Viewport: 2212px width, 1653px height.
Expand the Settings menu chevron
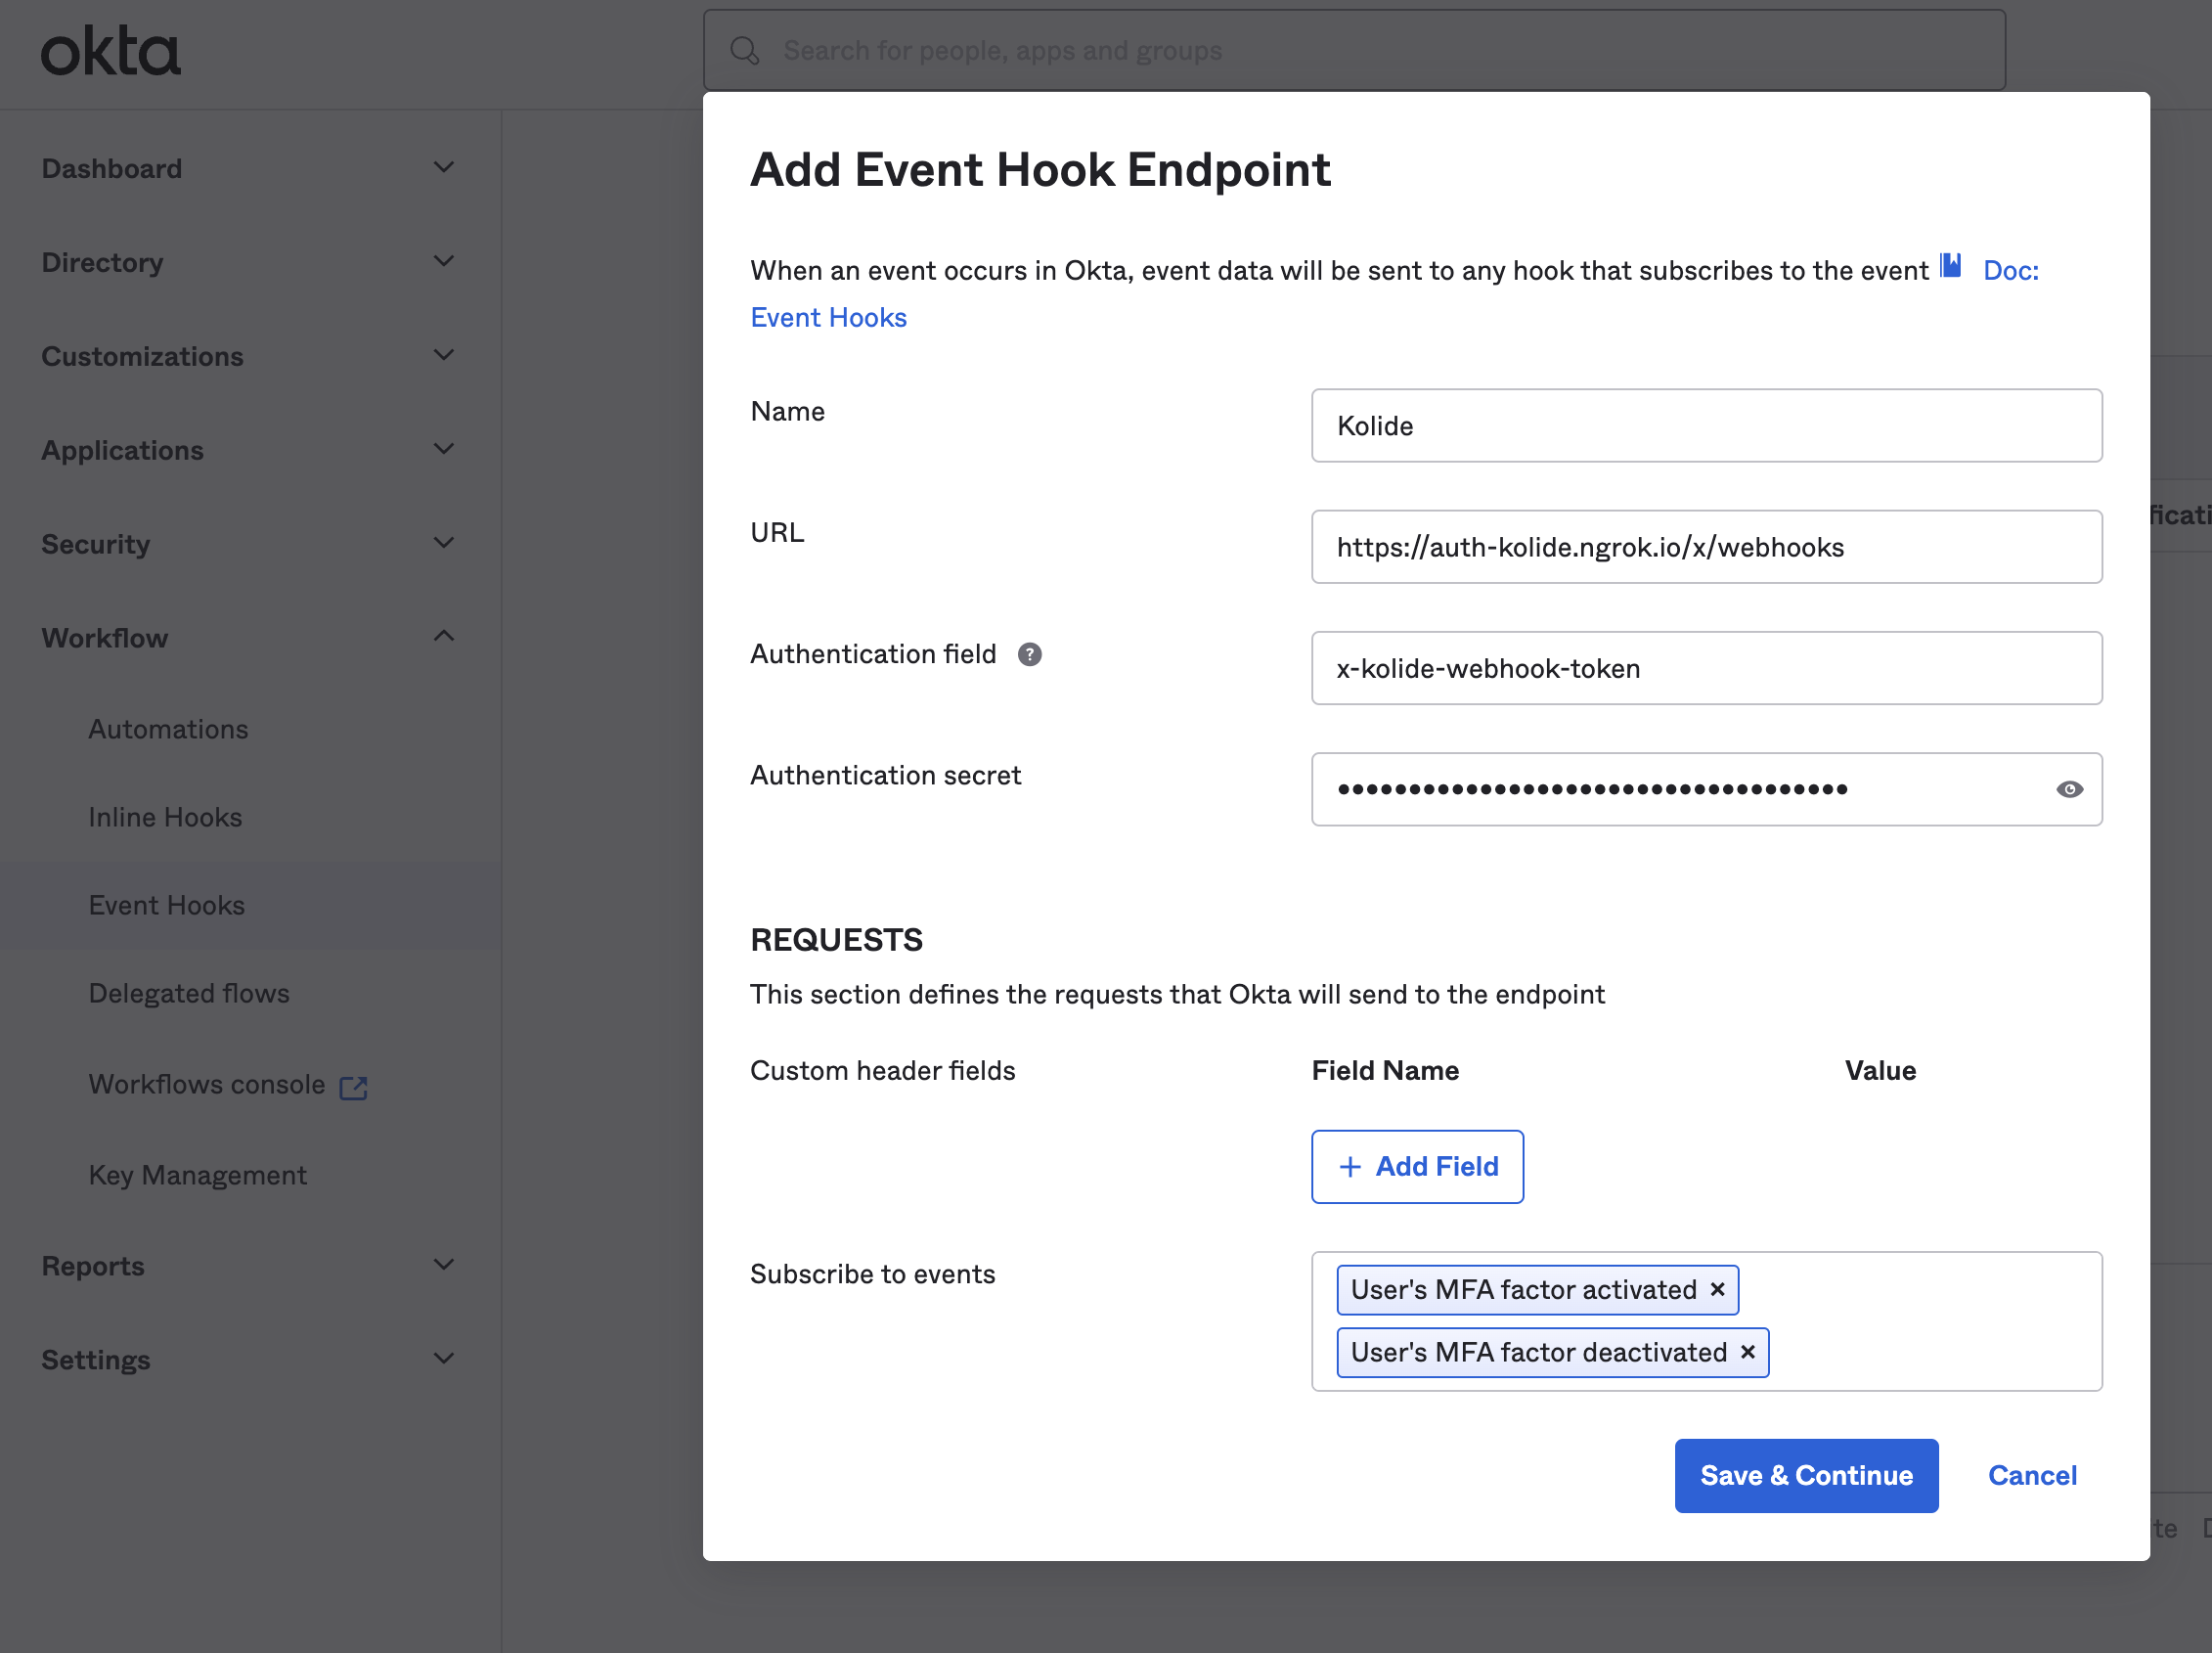click(x=444, y=1360)
